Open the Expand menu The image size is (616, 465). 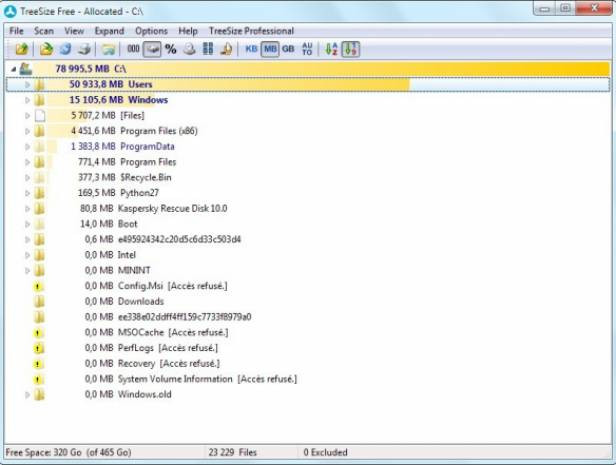[x=109, y=31]
